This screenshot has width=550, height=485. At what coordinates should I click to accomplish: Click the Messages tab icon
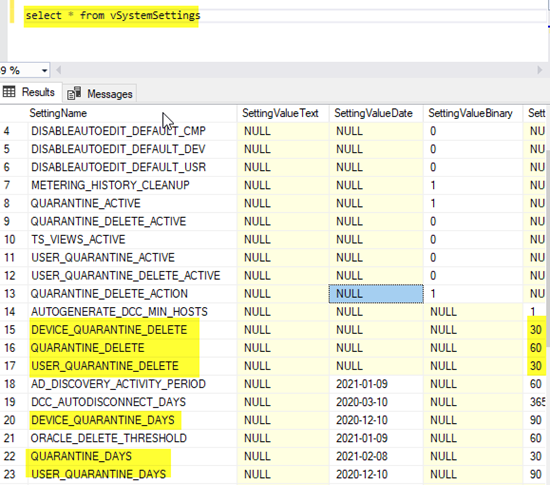(x=74, y=93)
